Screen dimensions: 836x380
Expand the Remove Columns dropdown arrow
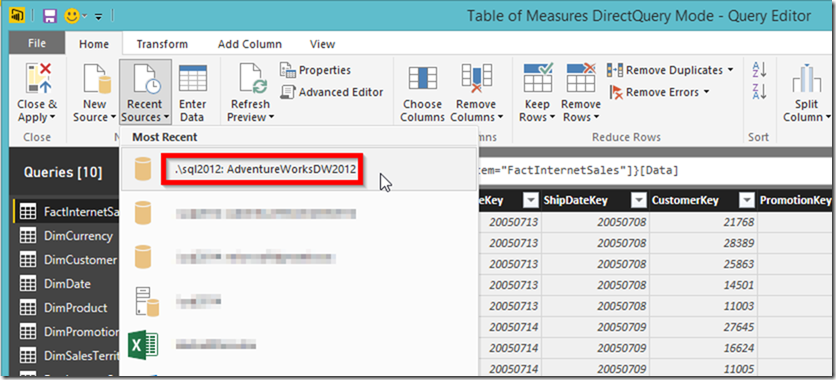501,118
